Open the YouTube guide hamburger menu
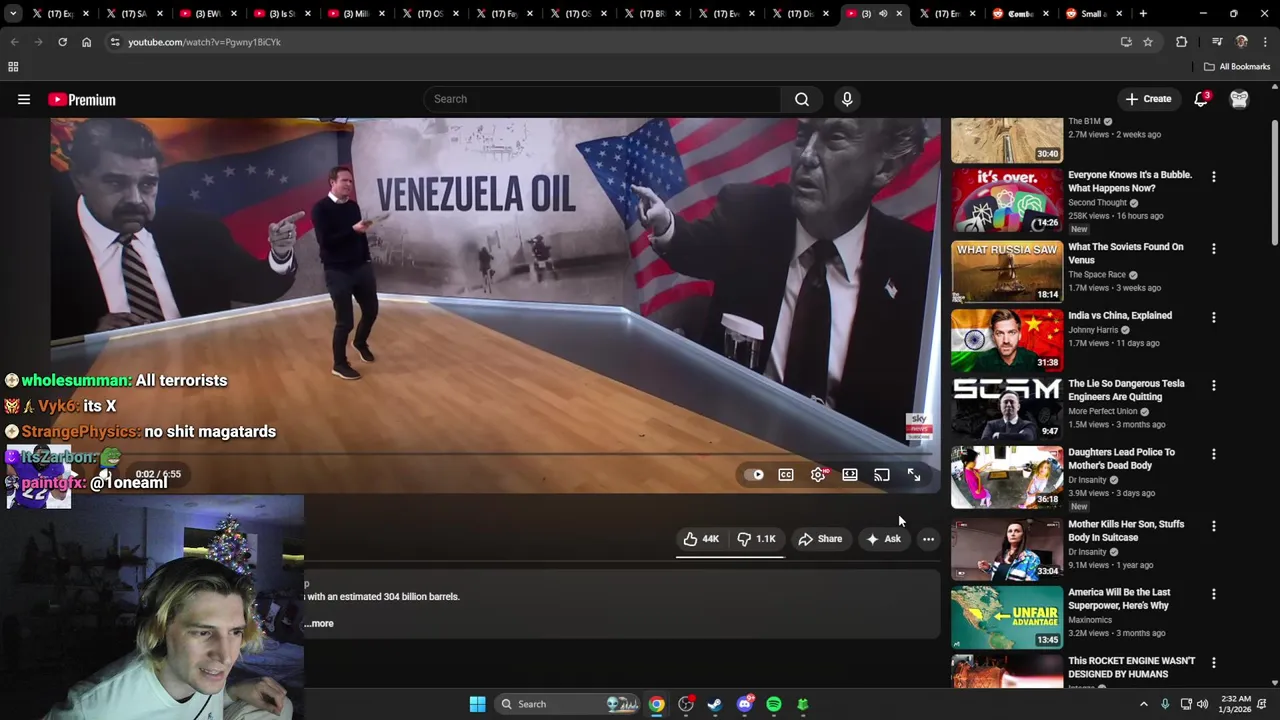Screen dimensions: 1280x720 [24, 100]
